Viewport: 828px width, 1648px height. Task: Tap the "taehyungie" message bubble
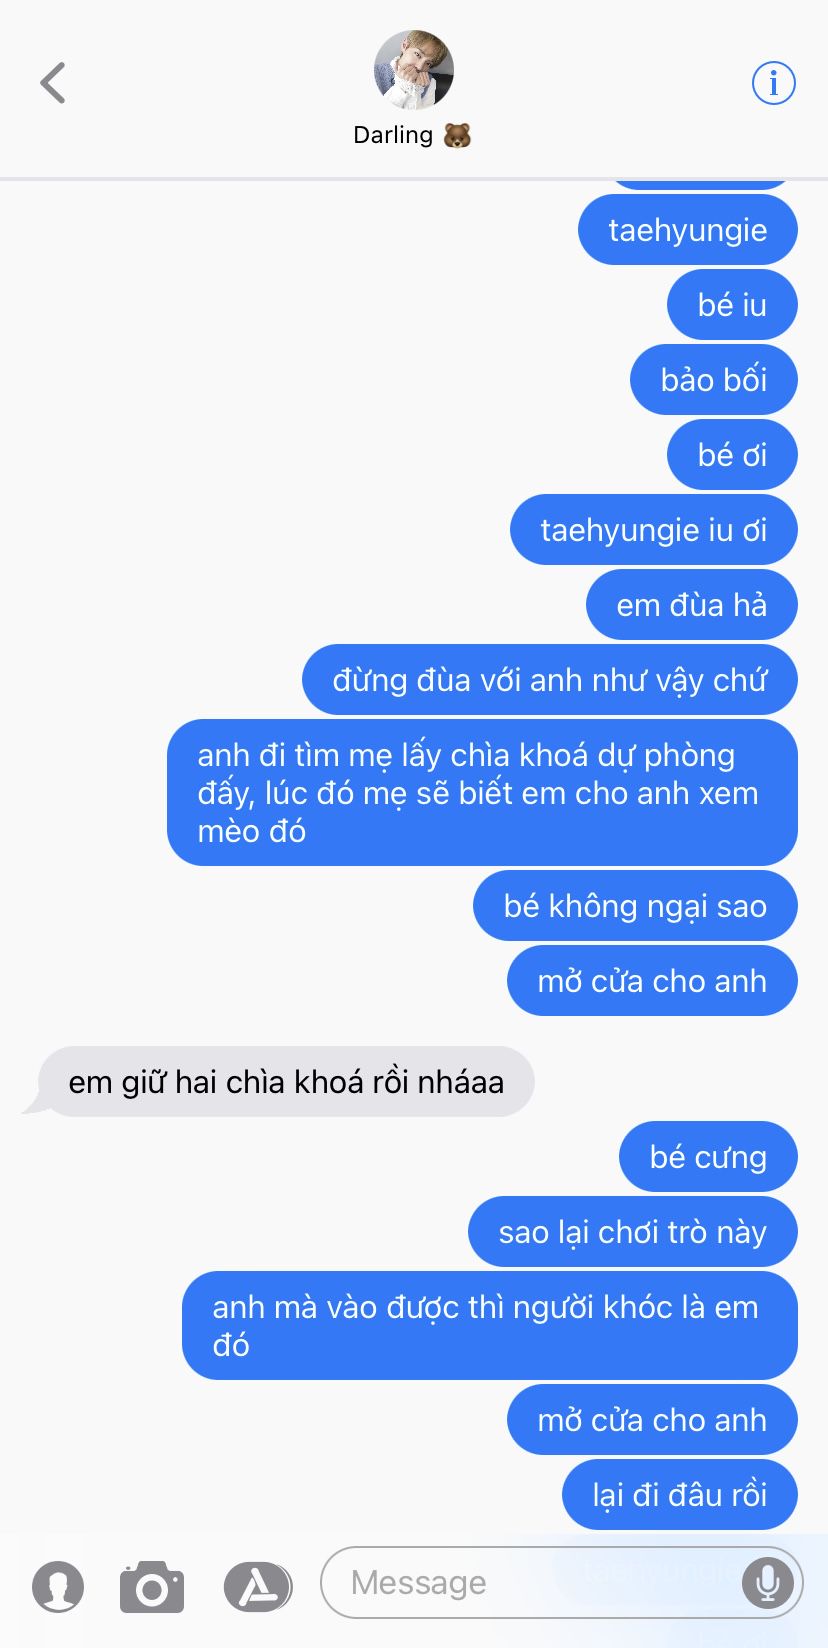687,230
